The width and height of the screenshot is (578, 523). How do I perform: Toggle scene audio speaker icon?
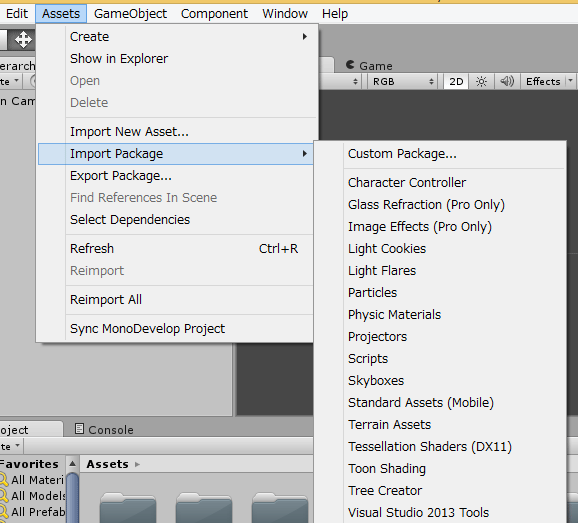tap(507, 81)
